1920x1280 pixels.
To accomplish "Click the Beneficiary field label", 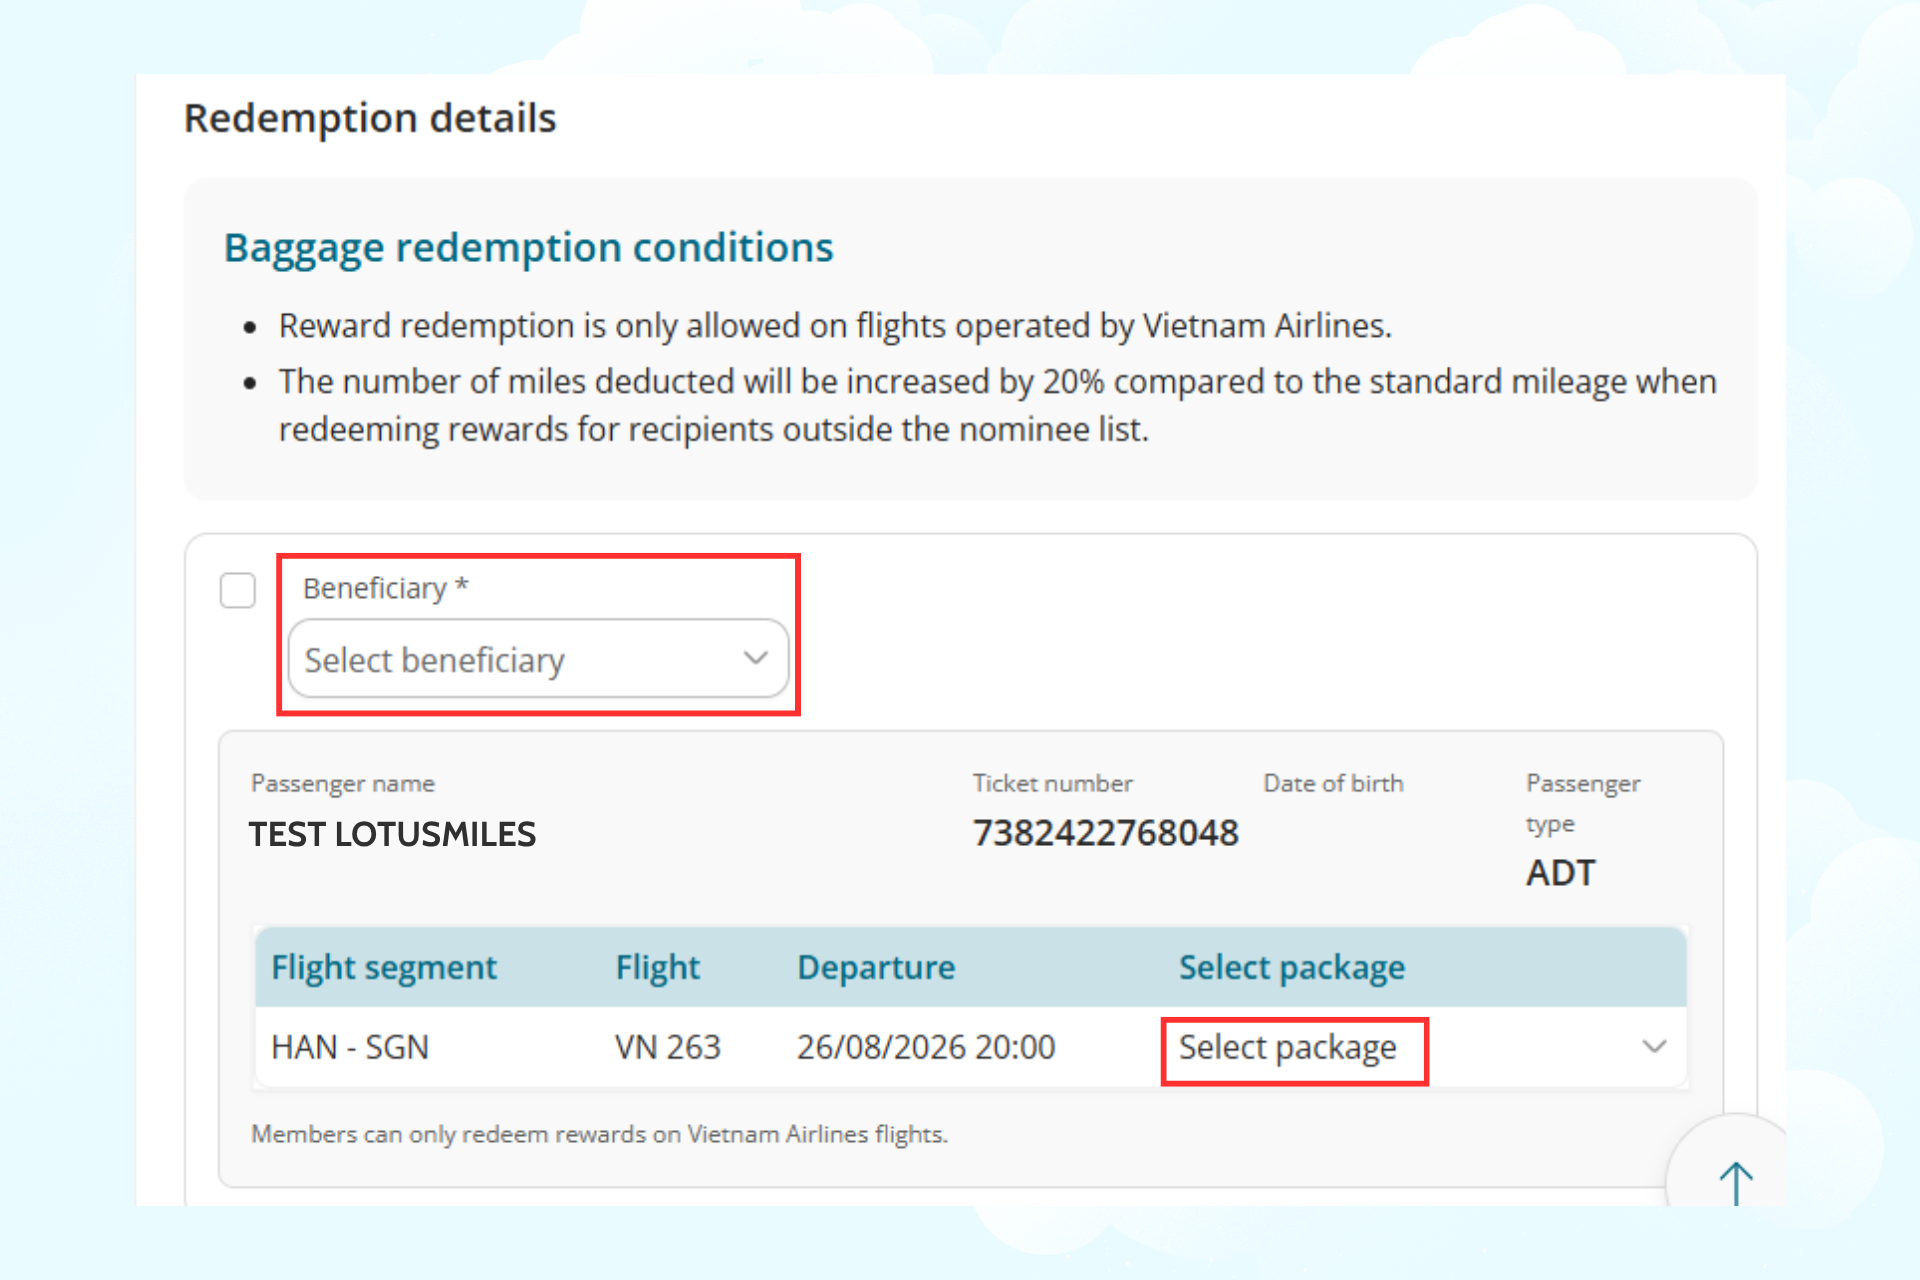I will [386, 588].
